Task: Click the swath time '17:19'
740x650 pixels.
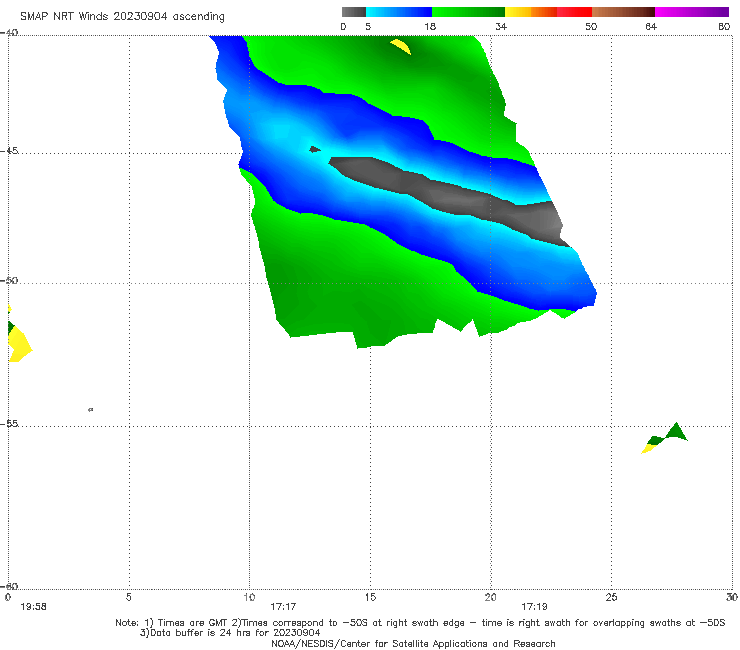Action: (534, 607)
